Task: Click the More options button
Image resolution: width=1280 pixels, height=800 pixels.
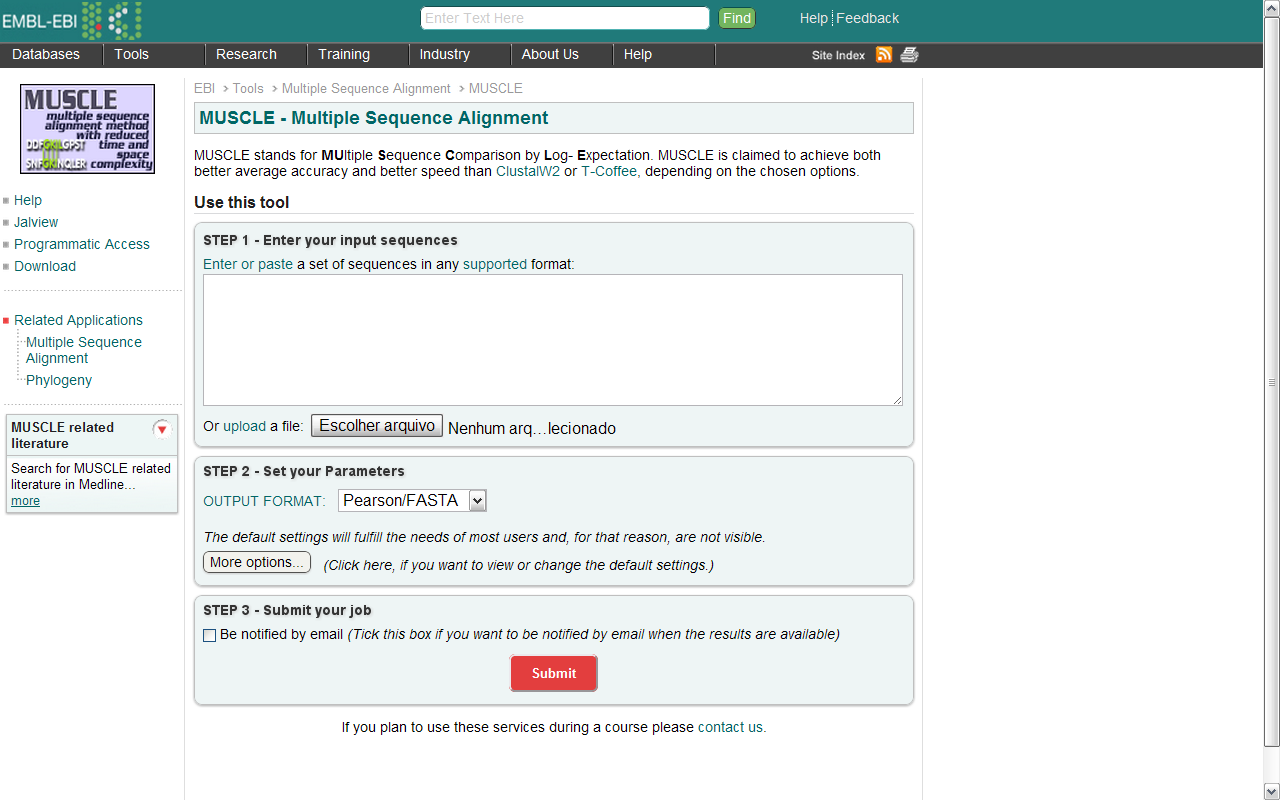Action: click(257, 562)
